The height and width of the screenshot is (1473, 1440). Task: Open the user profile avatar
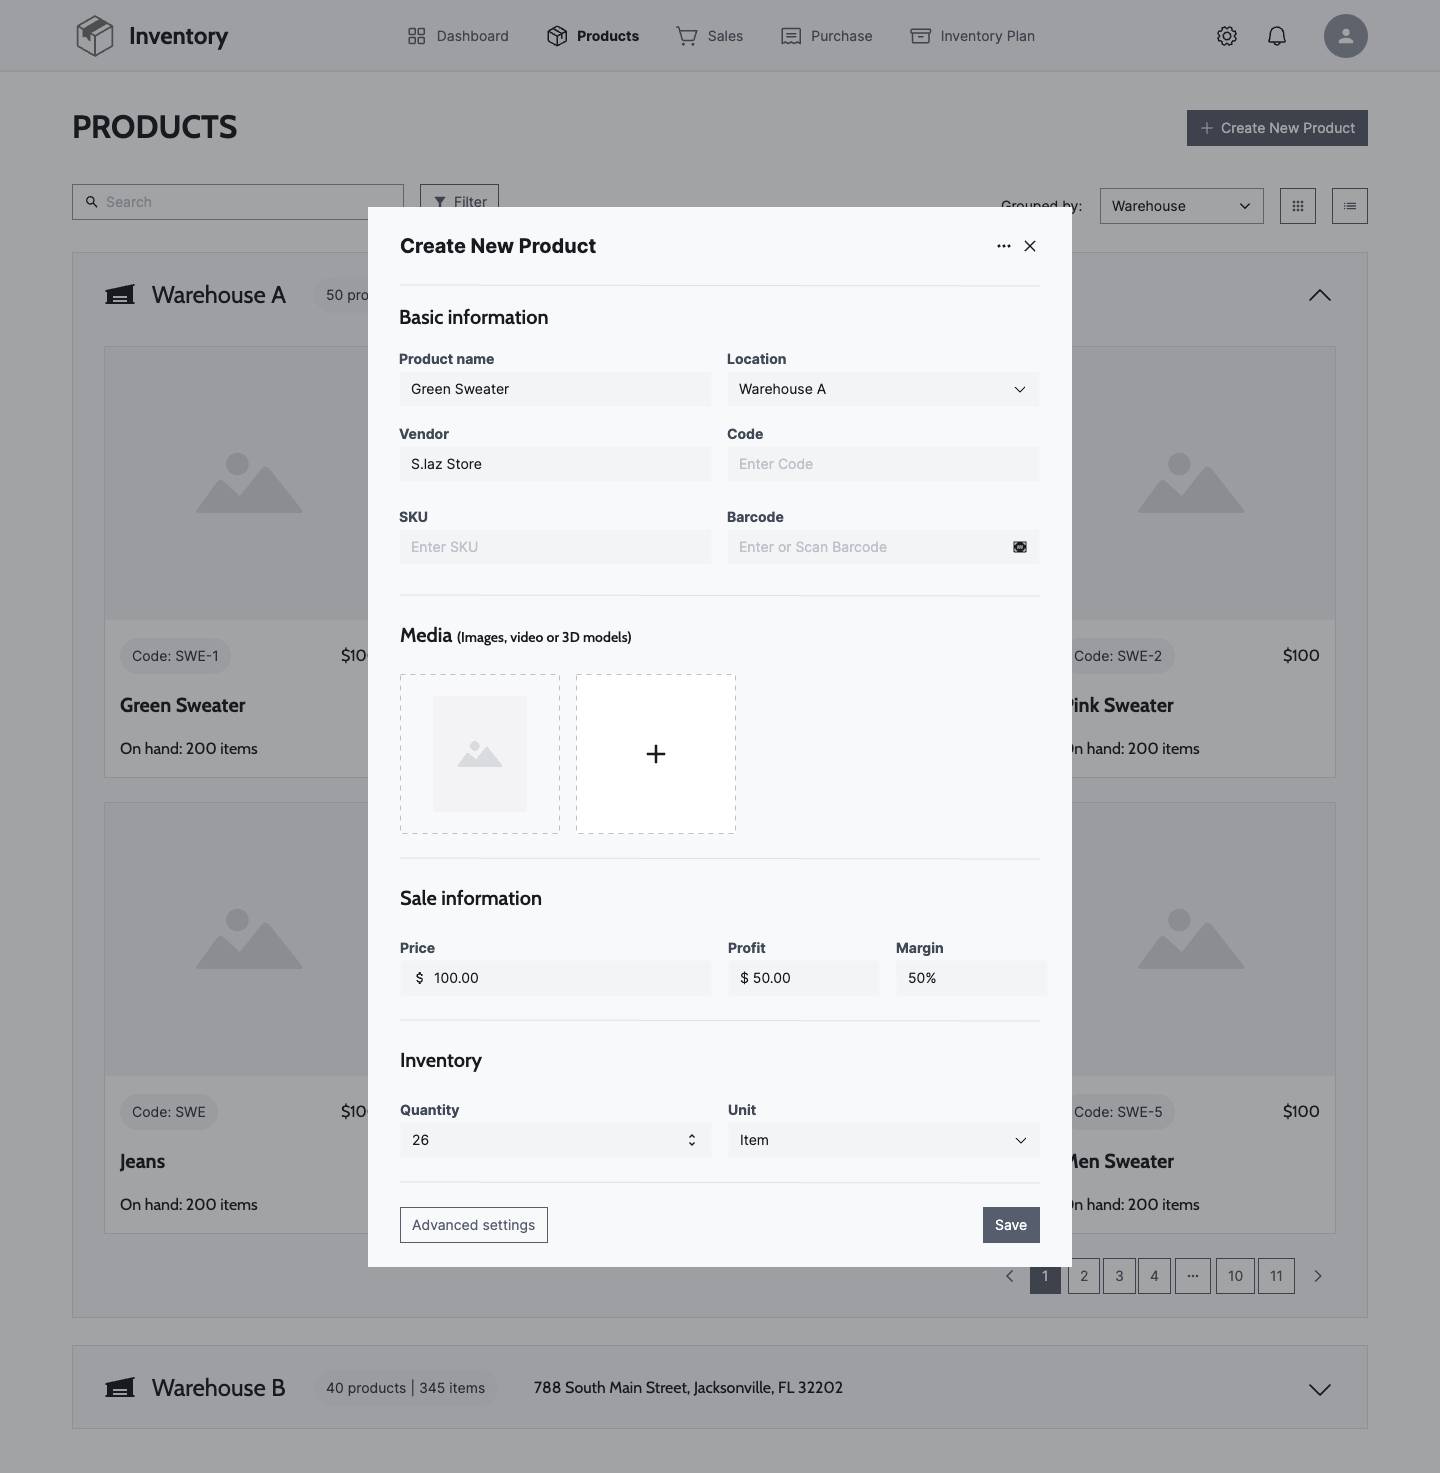[1346, 36]
